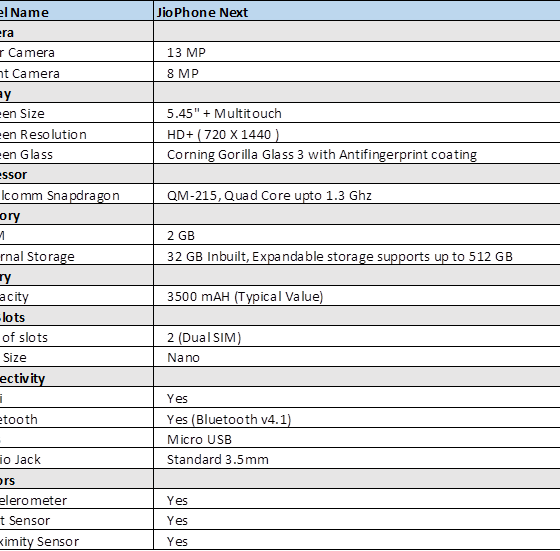Screen dimensions: 560x551
Task: Click the Camera label above Front Camera
Action: click(x=31, y=53)
